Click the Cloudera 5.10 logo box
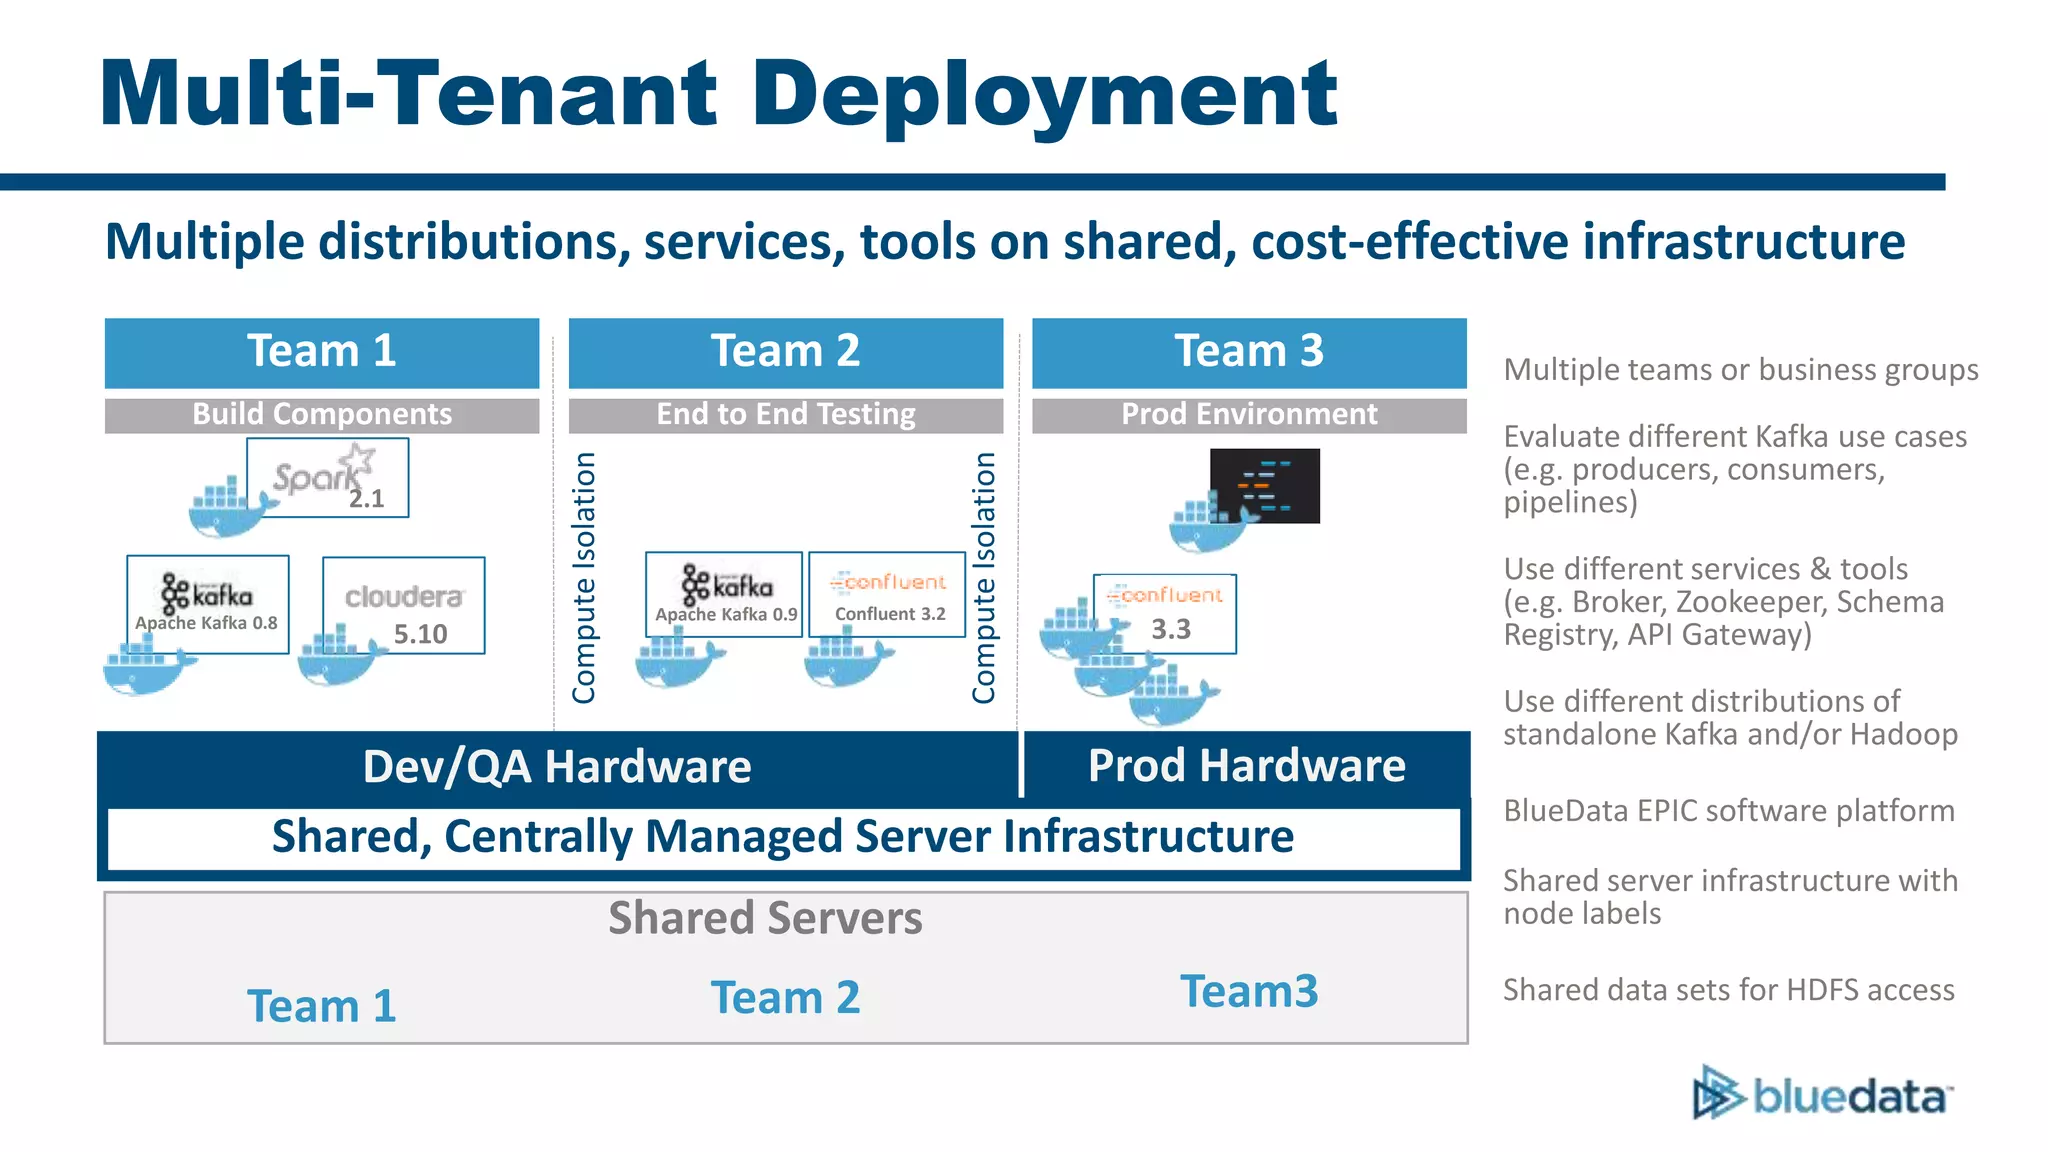This screenshot has height=1152, width=2048. [x=404, y=606]
